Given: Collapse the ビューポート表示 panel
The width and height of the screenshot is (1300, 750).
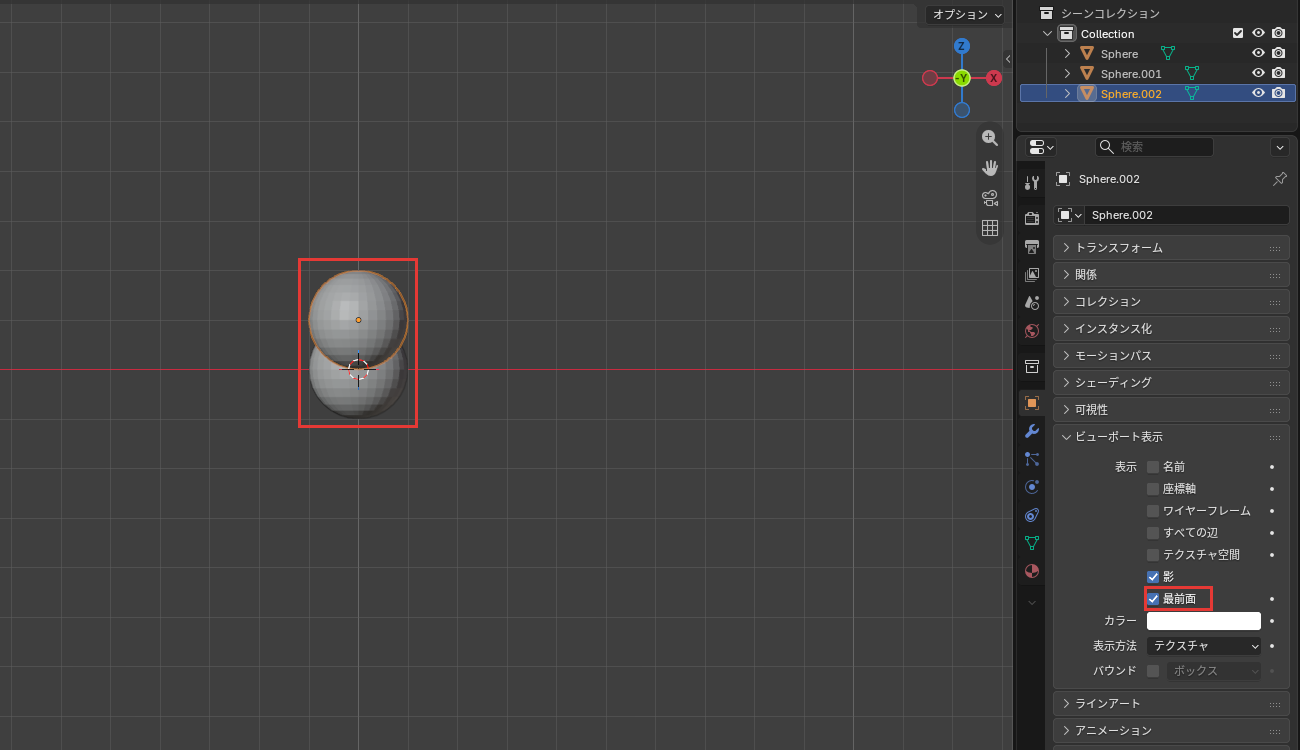Looking at the screenshot, I should (x=1171, y=437).
